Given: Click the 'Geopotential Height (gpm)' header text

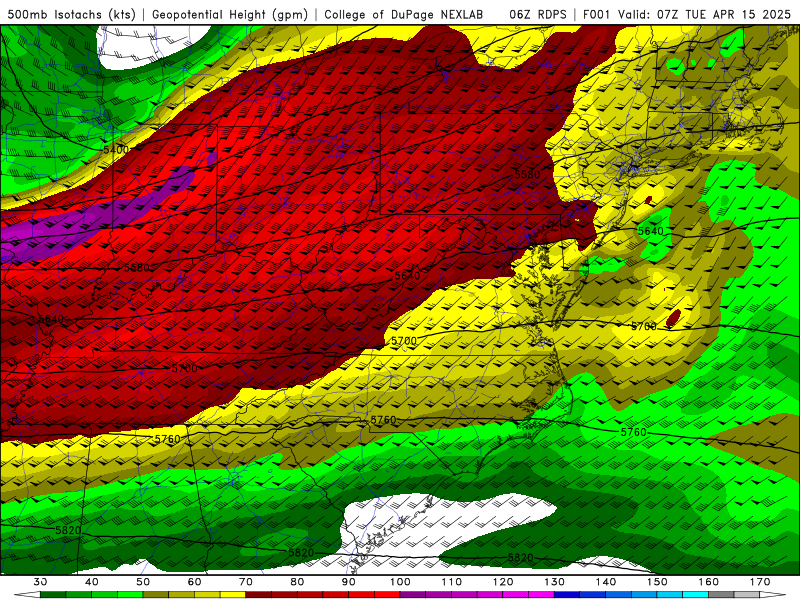Looking at the screenshot, I should tap(230, 15).
